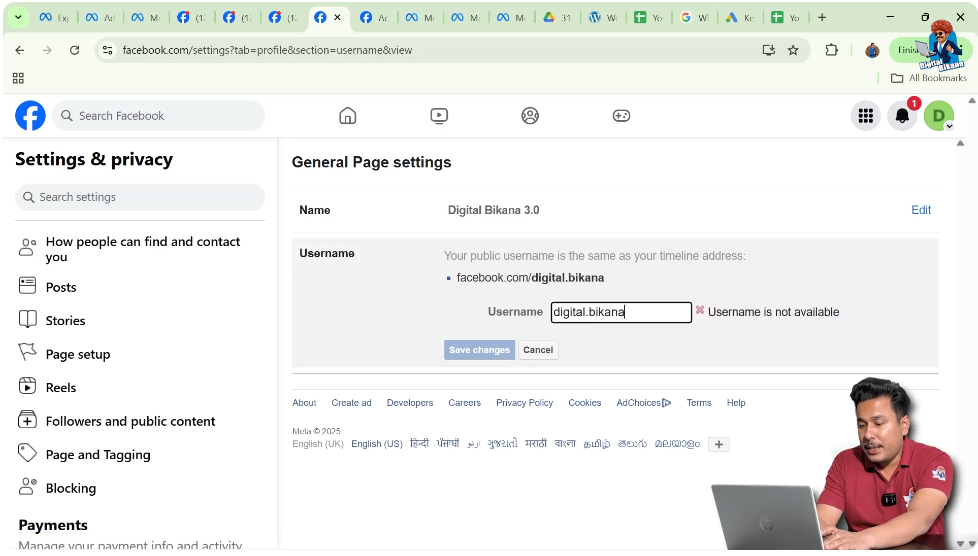Open the Extensions puzzle icon
978x556 pixels.
point(831,50)
